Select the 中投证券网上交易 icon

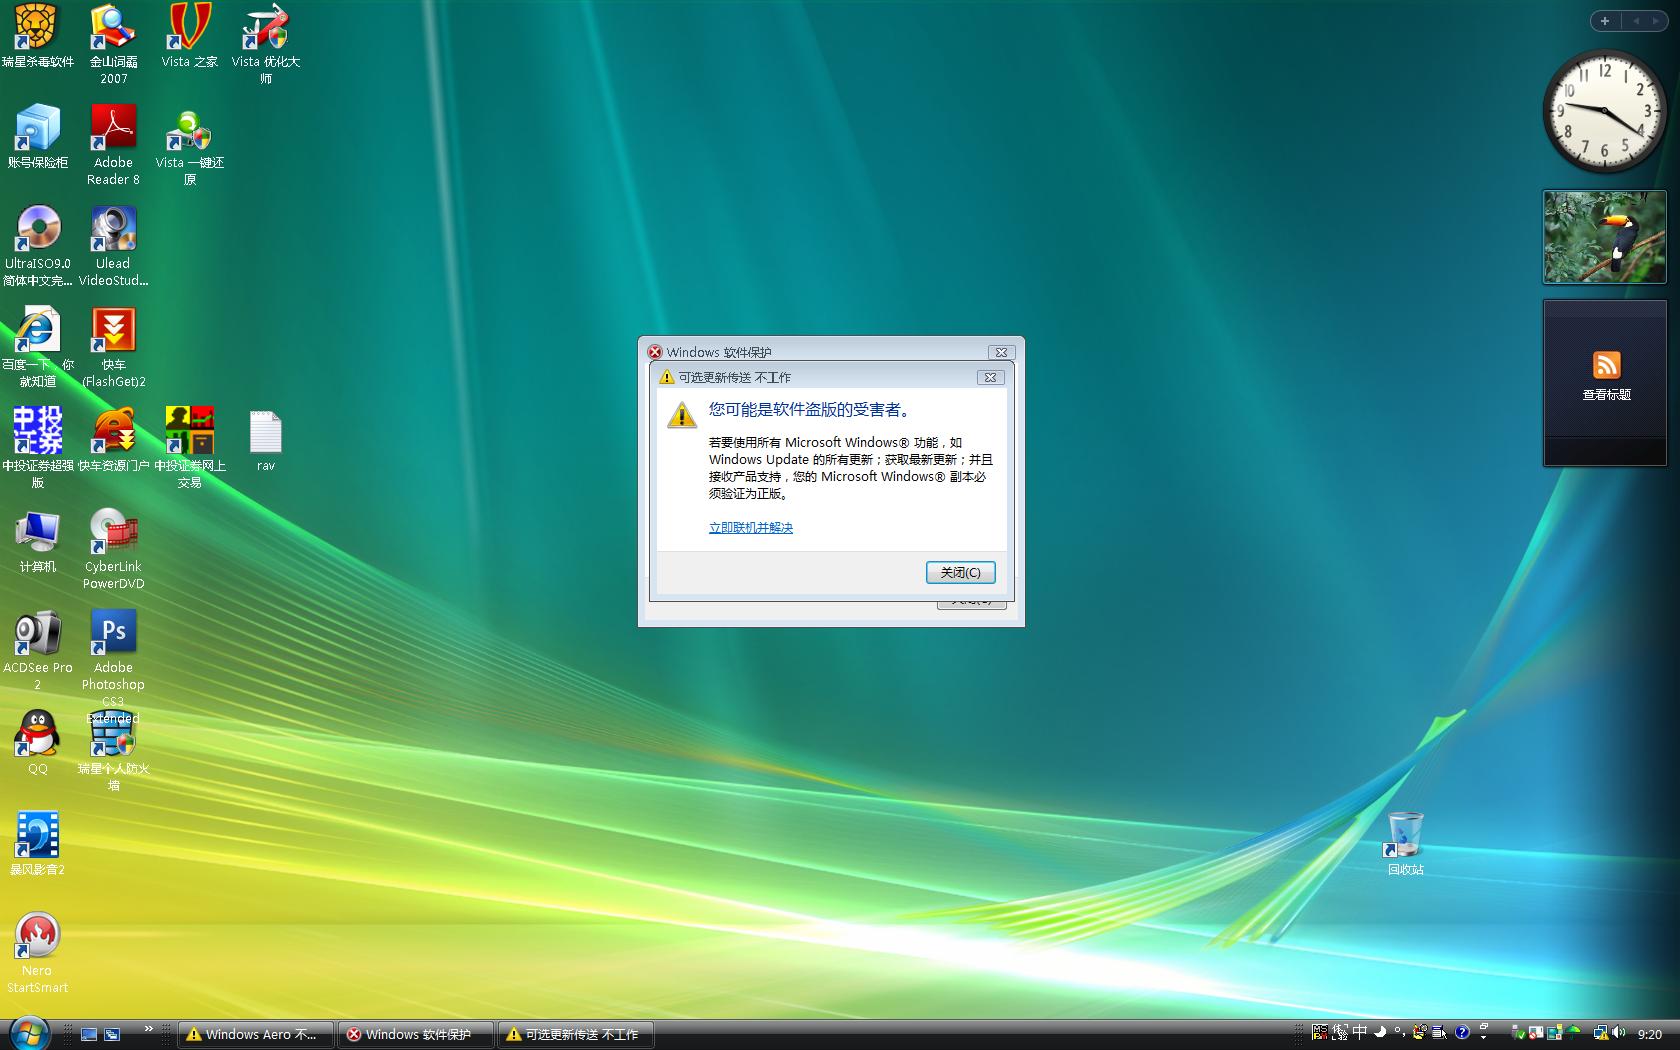pos(189,448)
